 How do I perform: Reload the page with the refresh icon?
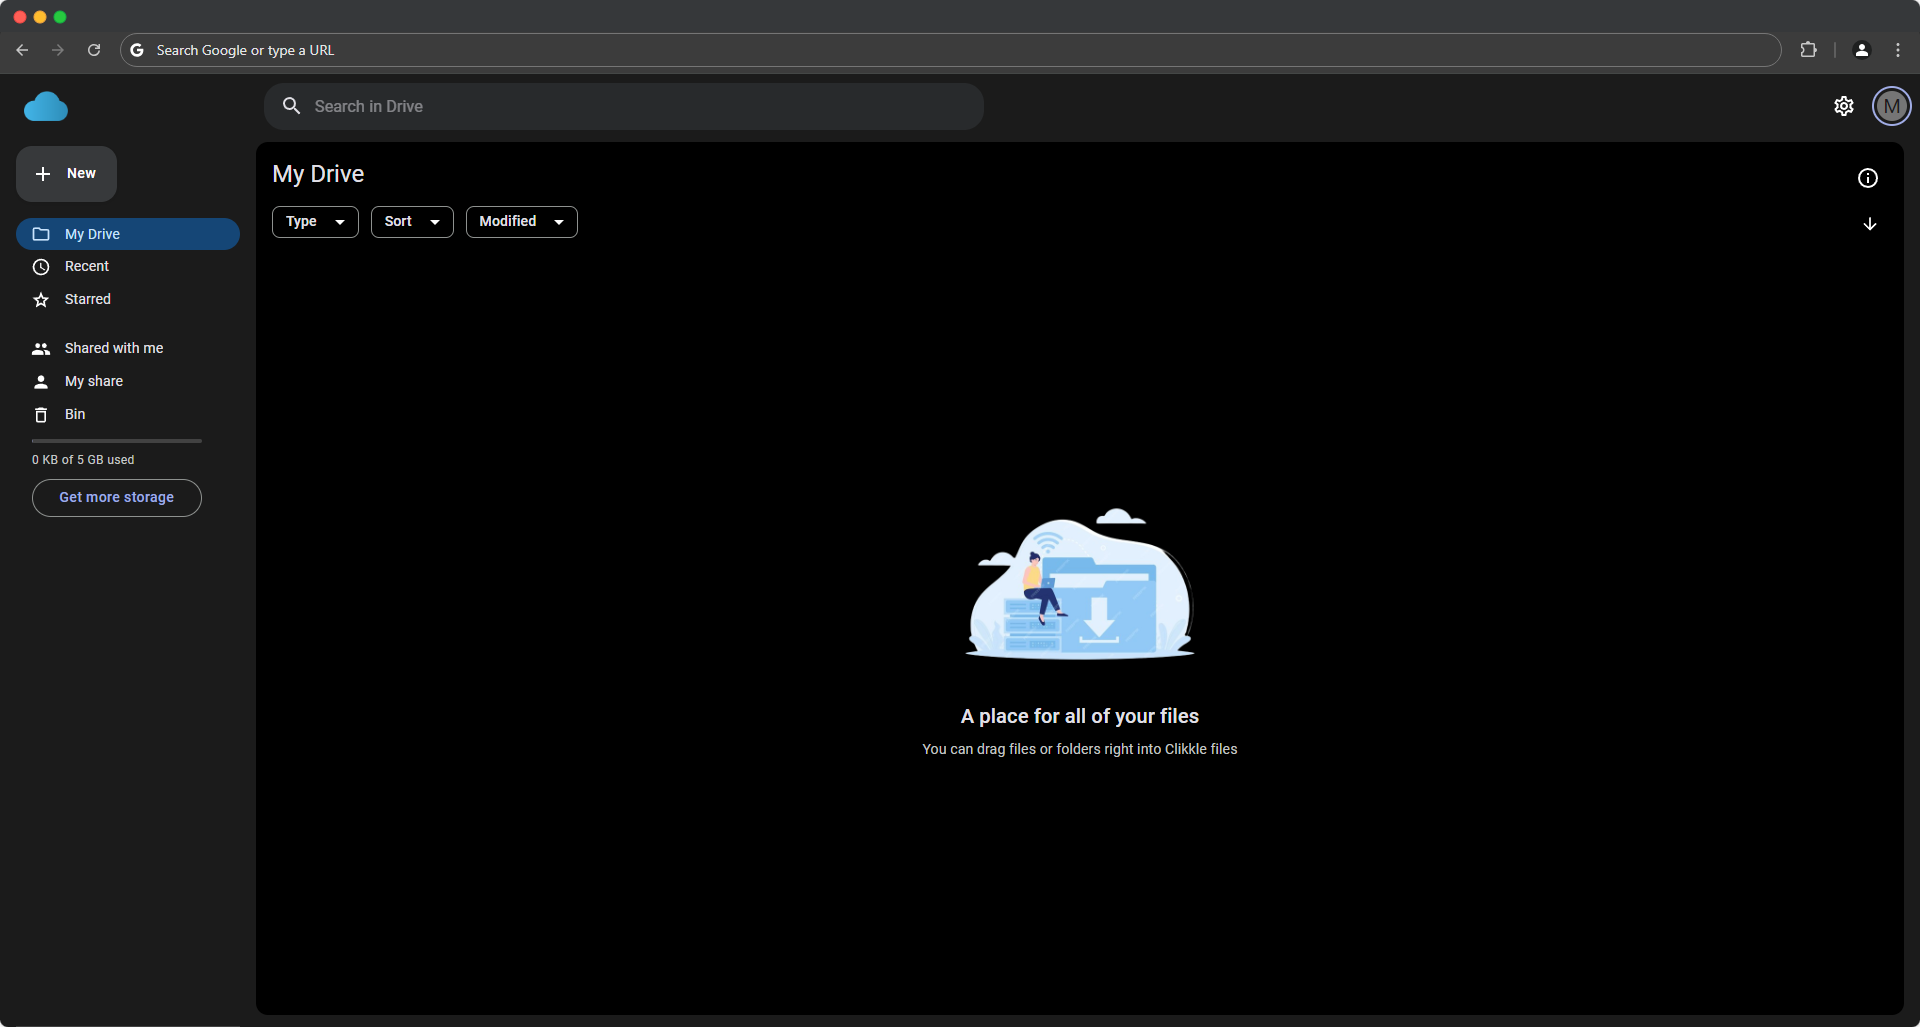pos(94,50)
